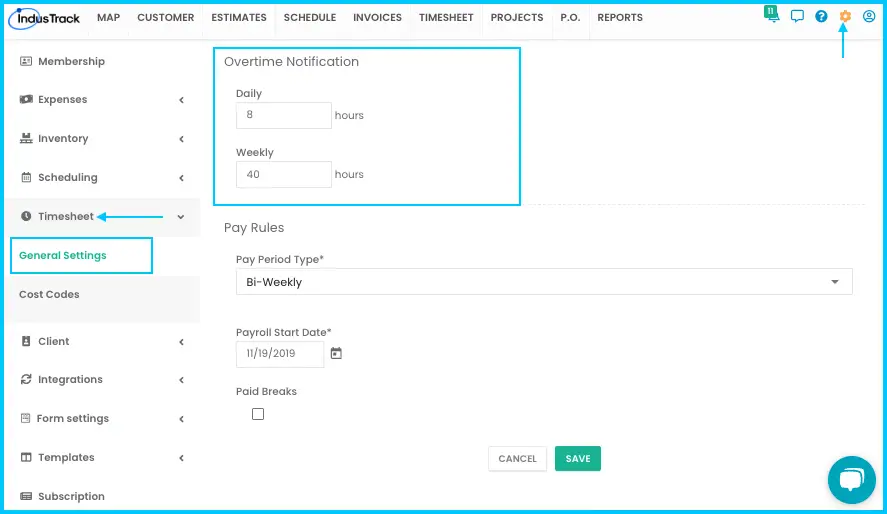887x514 pixels.
Task: Click the Form settings icon
Action: tap(25, 418)
